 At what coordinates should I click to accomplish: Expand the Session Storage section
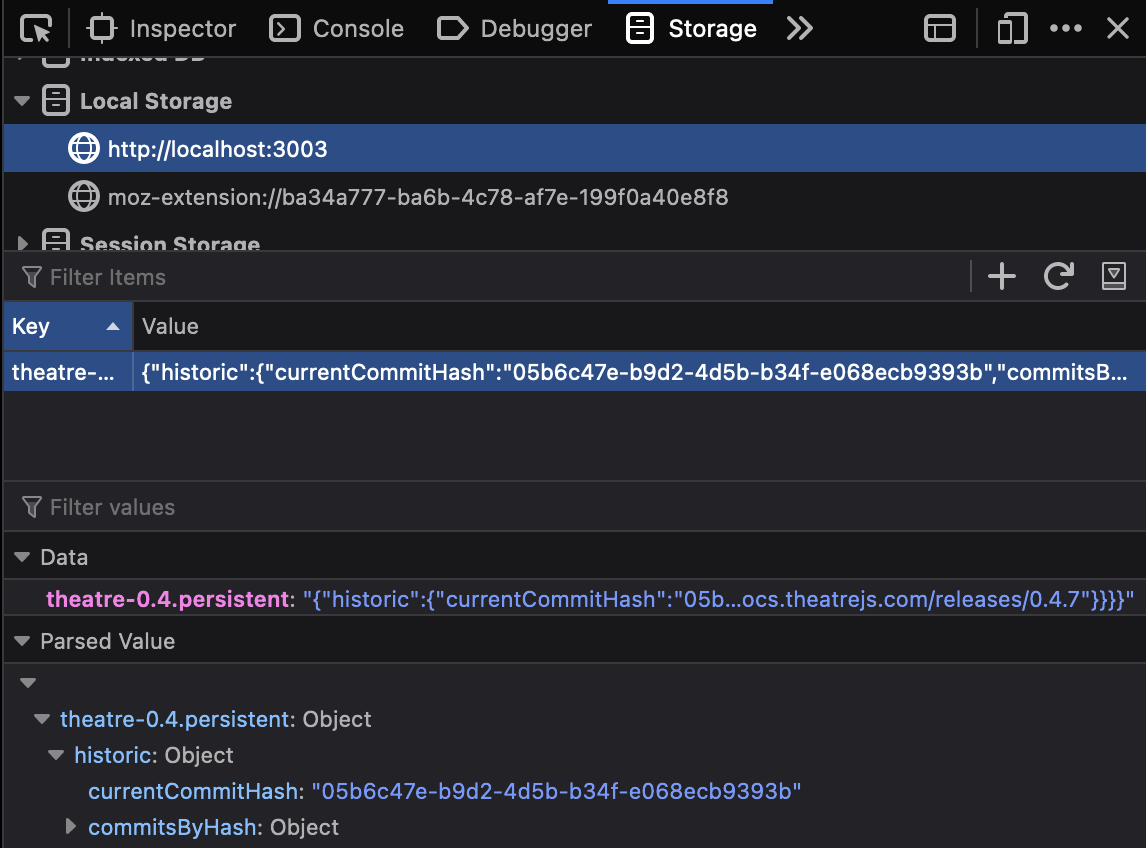pos(22,242)
